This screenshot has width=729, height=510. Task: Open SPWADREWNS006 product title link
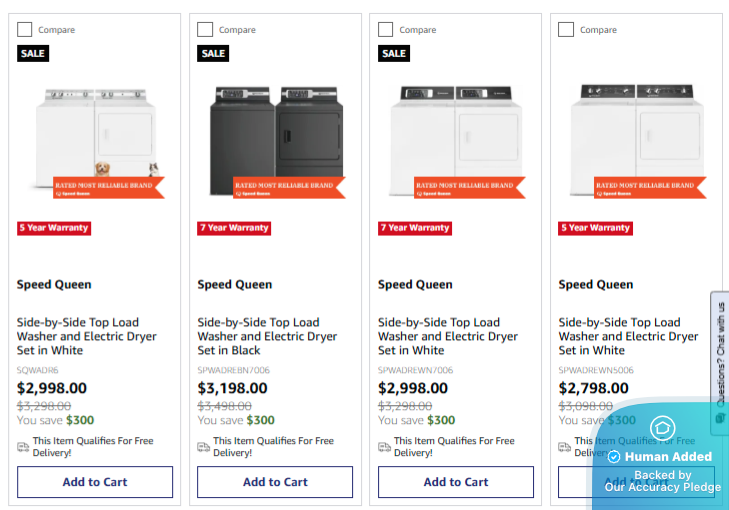click(x=628, y=336)
